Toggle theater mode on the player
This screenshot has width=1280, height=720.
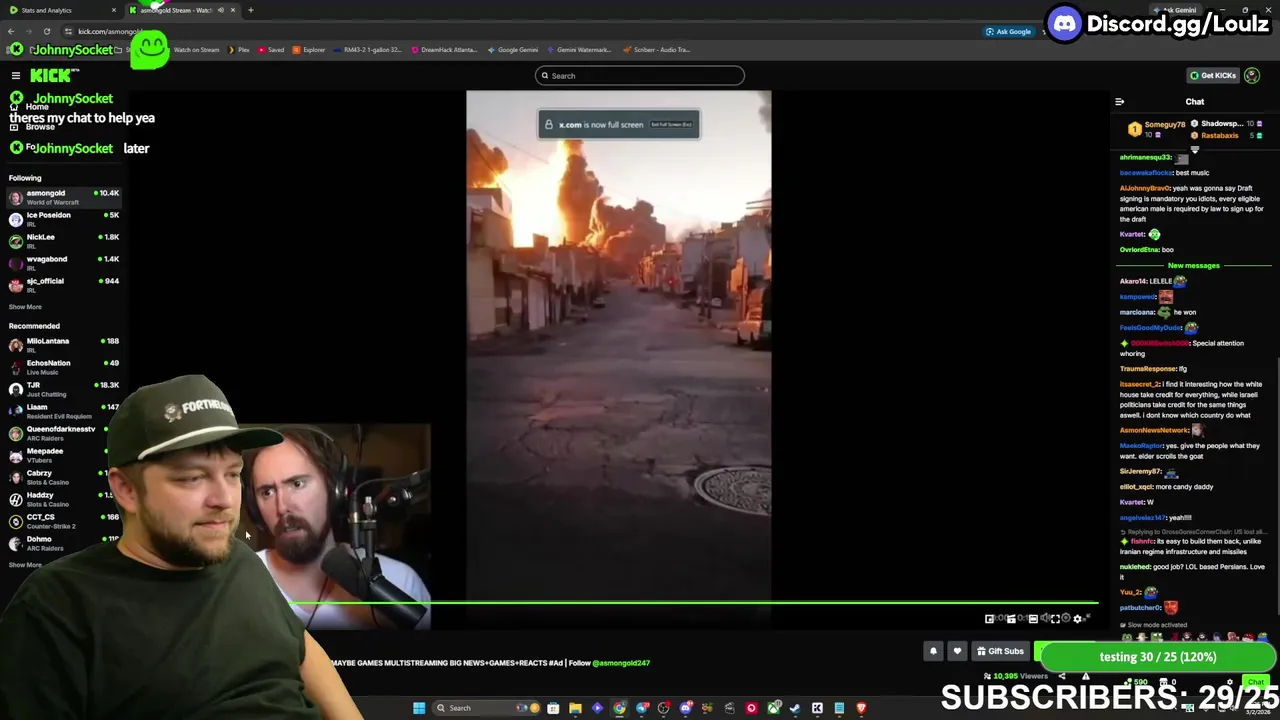[1033, 618]
